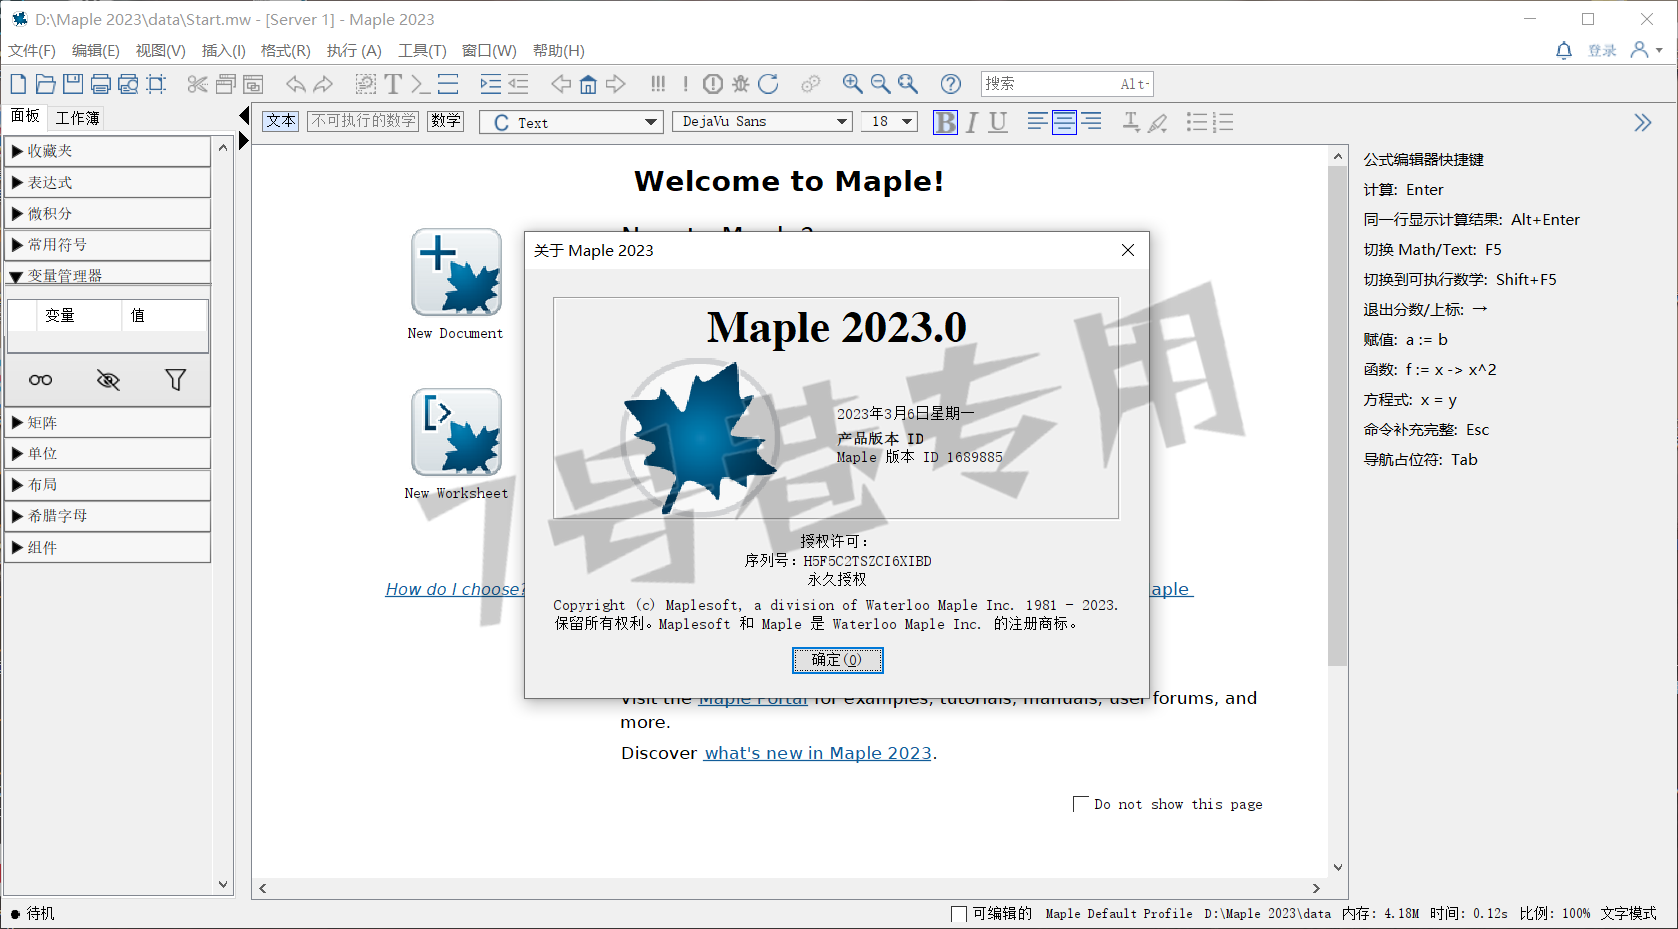Screen dimensions: 1678x929
Task: Save the worksheet with the floppy icon
Action: coord(73,84)
